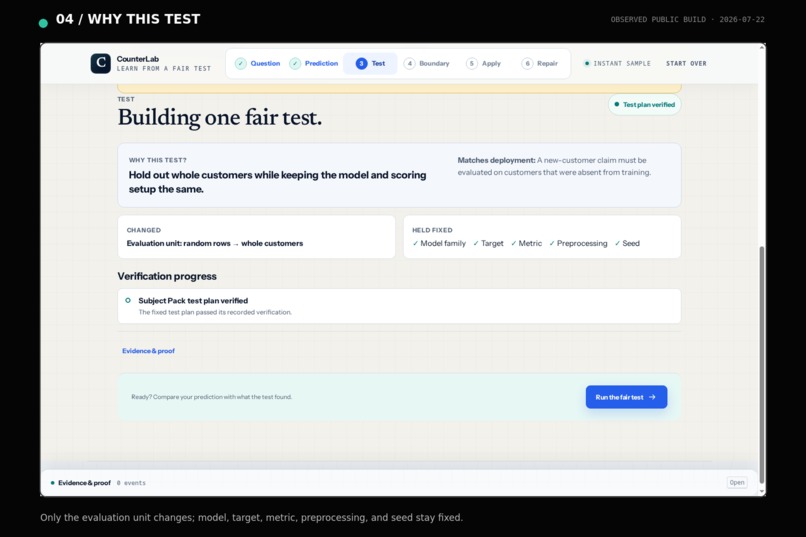
Task: Click the Target held-fixed item
Action: coord(488,243)
